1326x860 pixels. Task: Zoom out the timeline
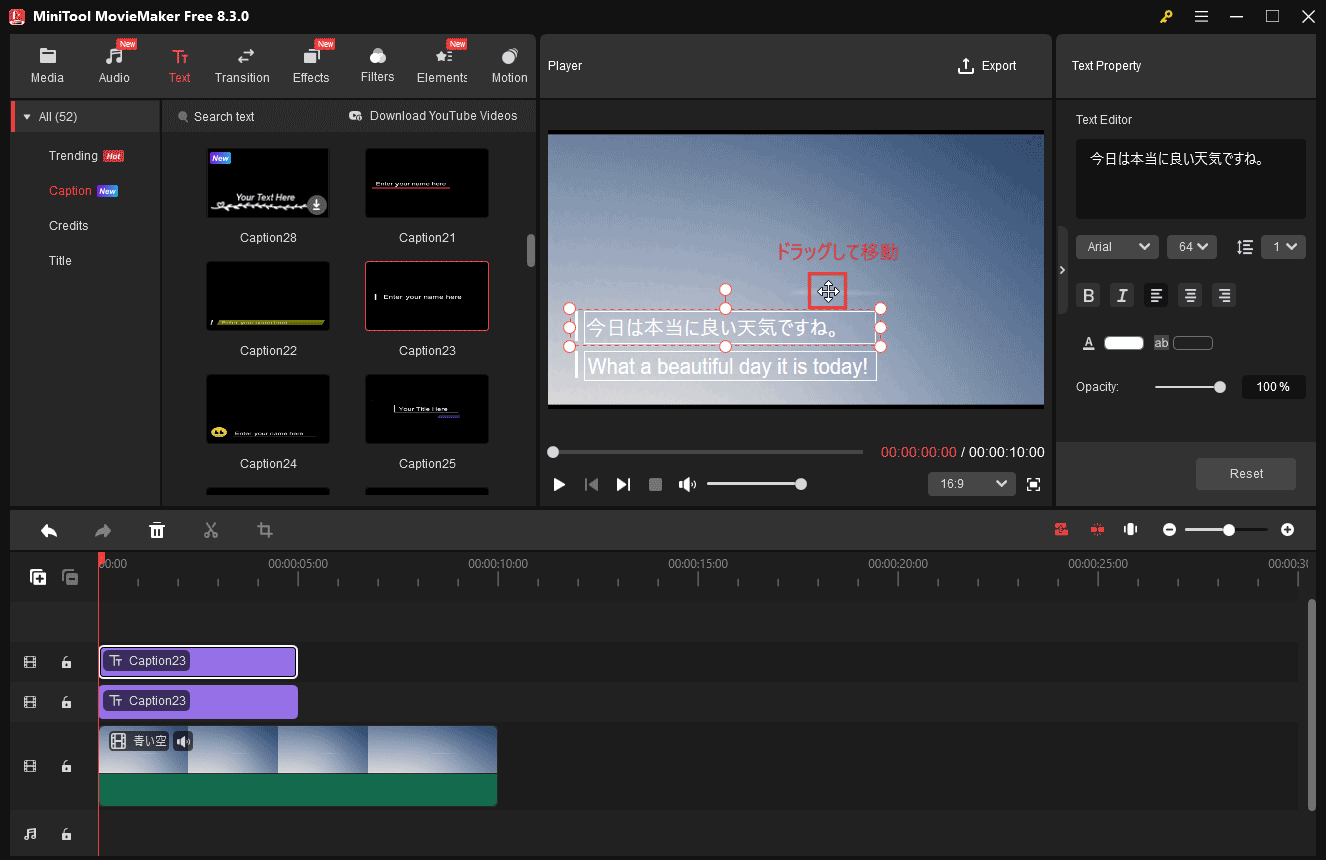coord(1169,530)
